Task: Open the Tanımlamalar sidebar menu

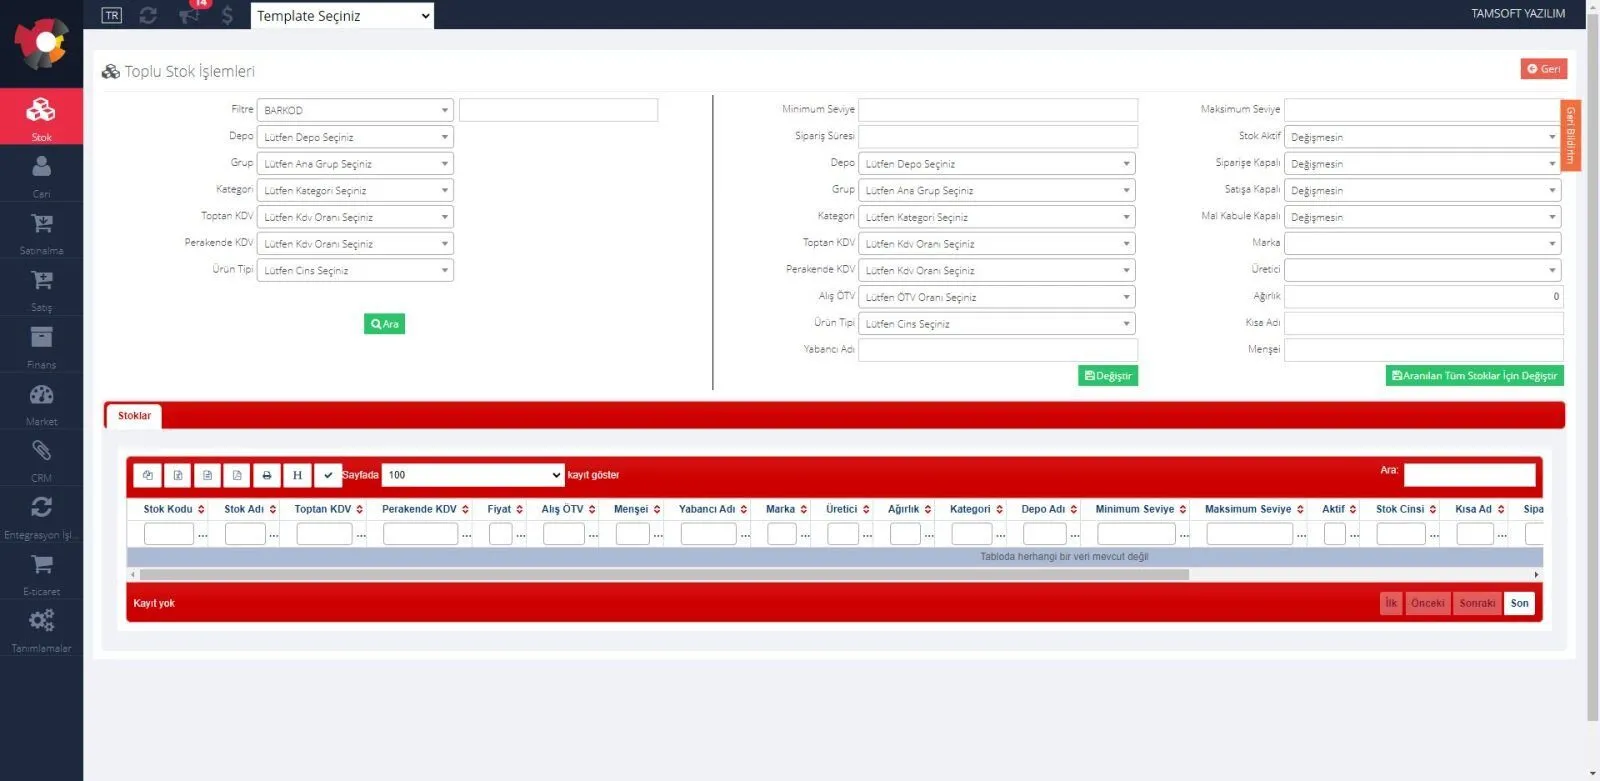Action: point(41,630)
